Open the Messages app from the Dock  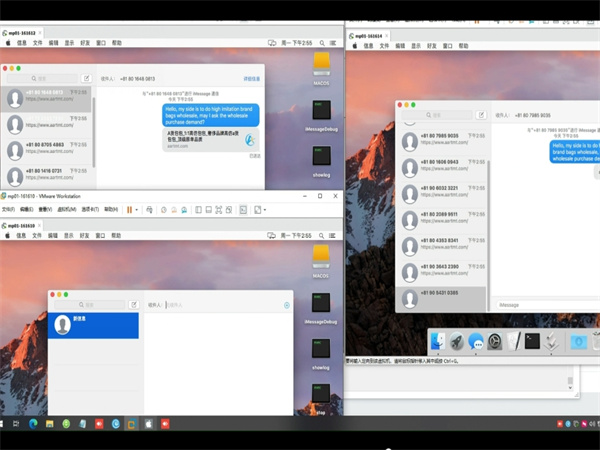(476, 342)
